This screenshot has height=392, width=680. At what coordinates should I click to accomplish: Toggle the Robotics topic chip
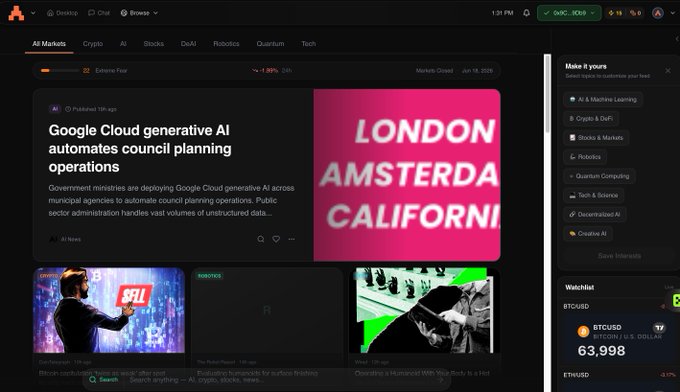(585, 157)
